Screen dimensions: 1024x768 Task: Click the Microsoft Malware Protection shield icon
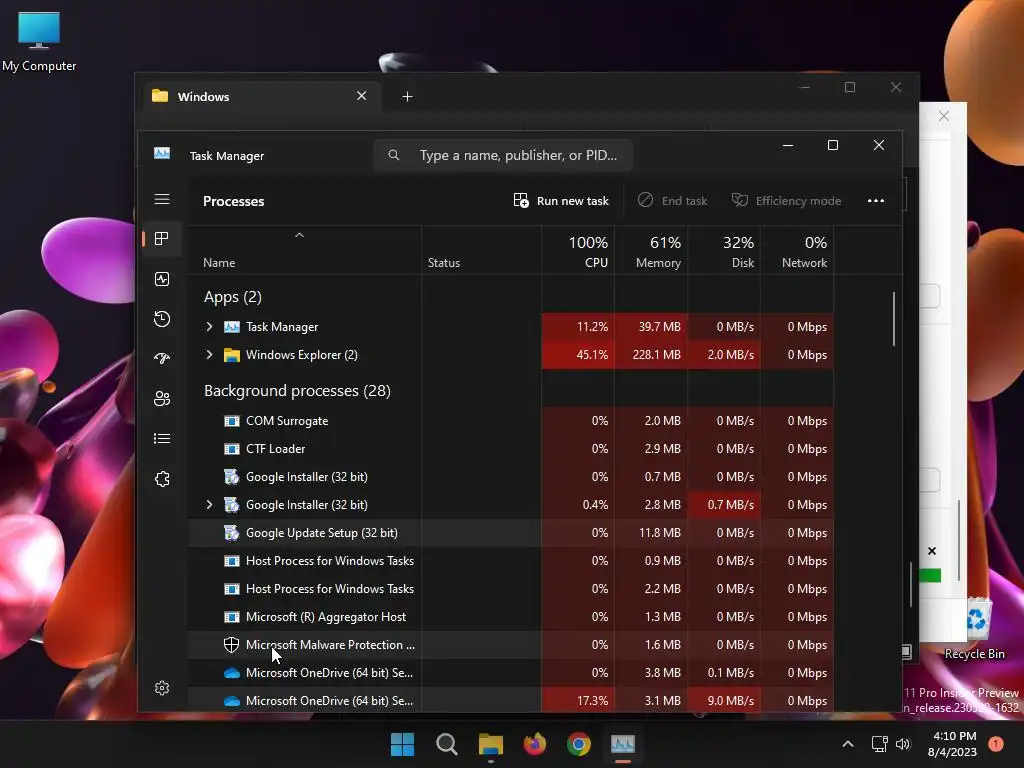[x=231, y=645]
